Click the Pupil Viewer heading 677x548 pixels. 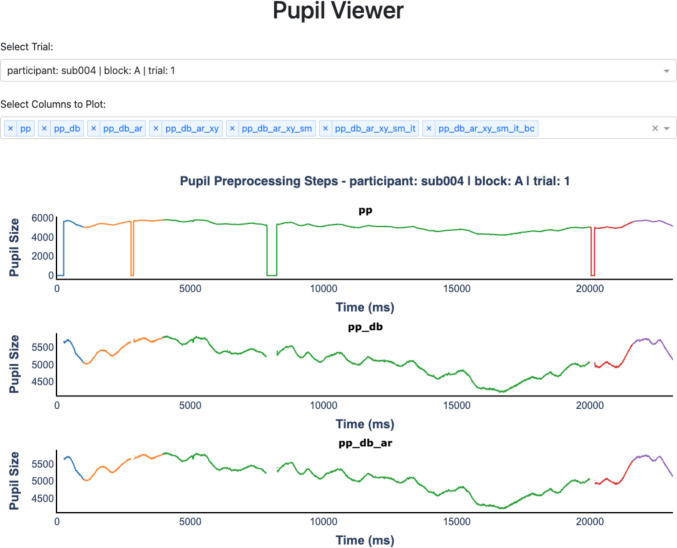pyautogui.click(x=338, y=10)
